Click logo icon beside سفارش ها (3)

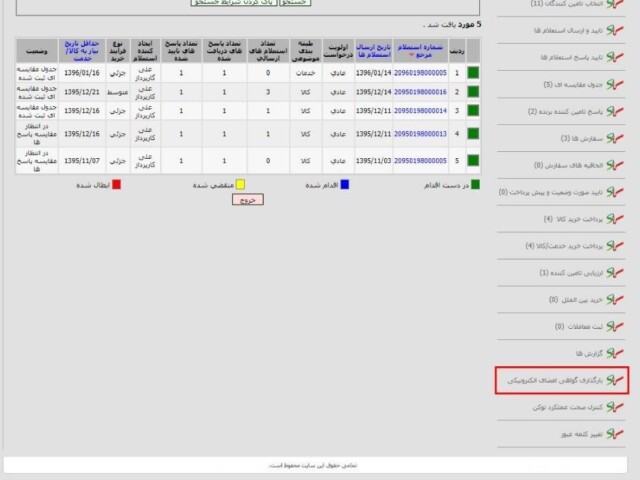[x=617, y=139]
